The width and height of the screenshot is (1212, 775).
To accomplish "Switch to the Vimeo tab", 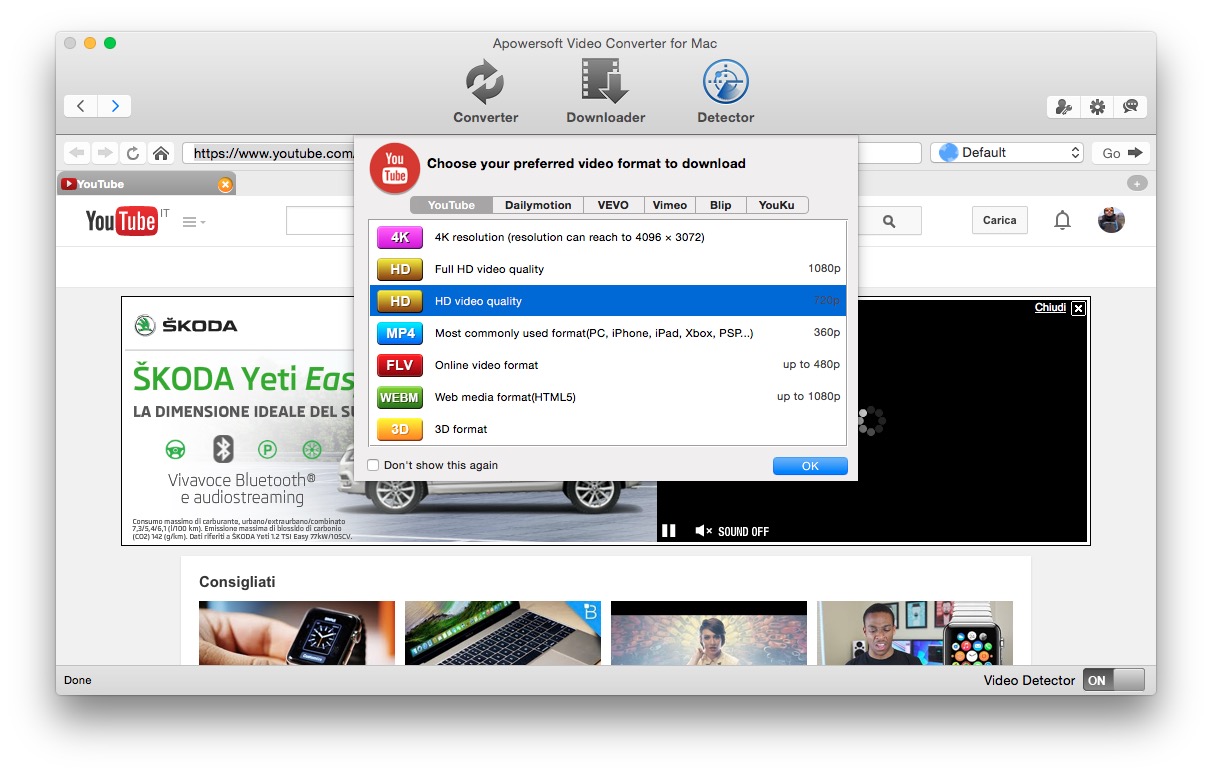I will tap(670, 205).
